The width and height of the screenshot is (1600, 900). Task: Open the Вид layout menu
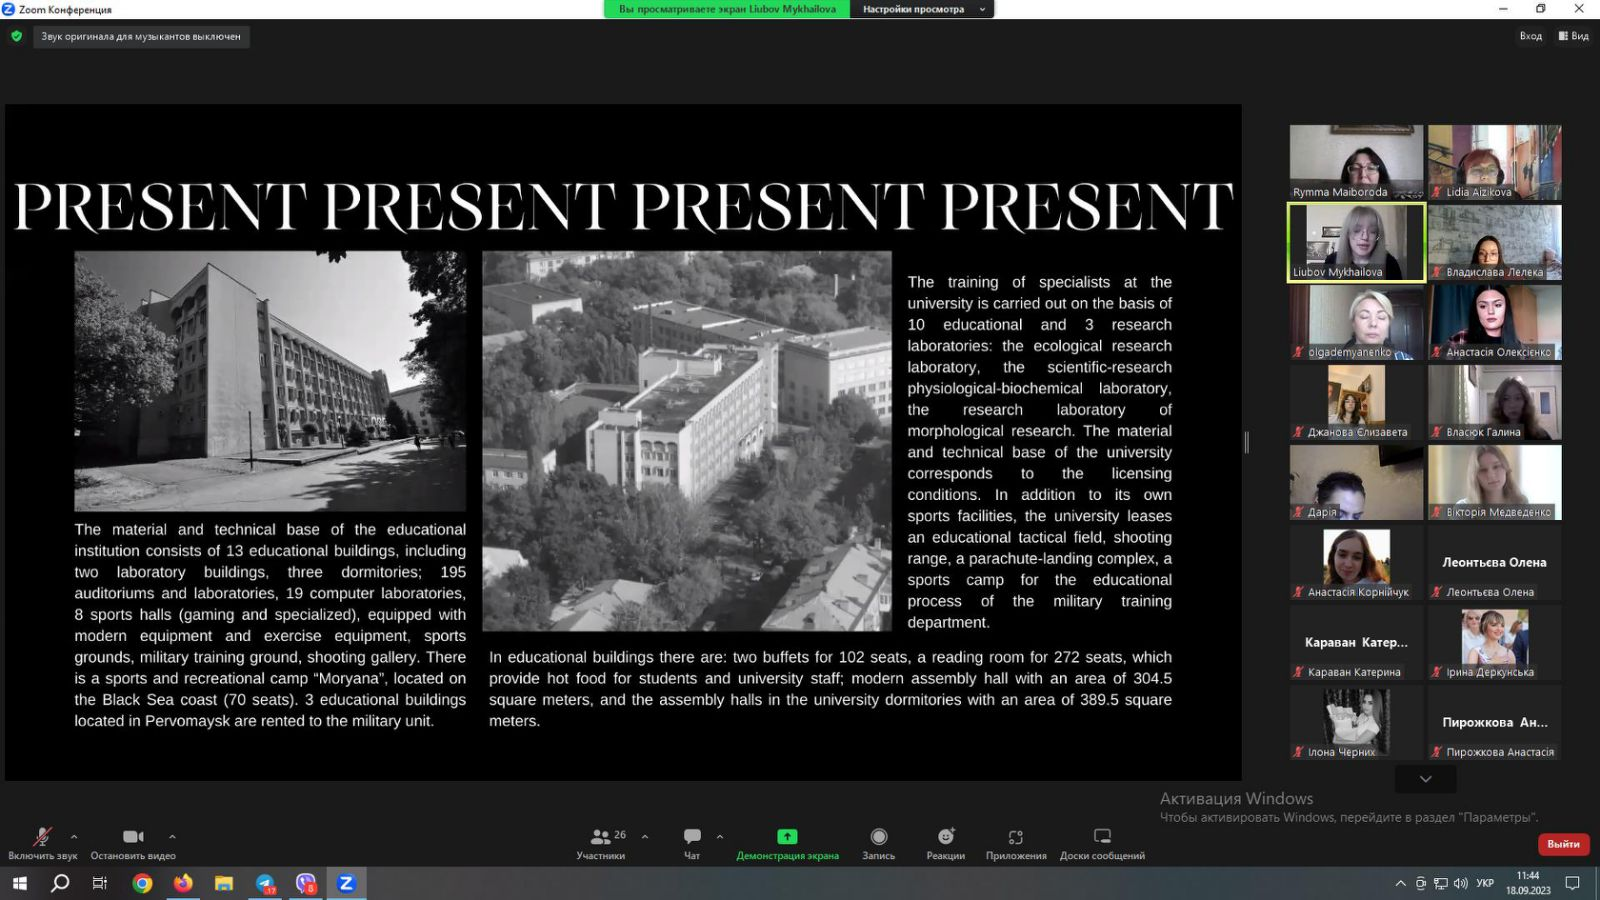pyautogui.click(x=1573, y=36)
